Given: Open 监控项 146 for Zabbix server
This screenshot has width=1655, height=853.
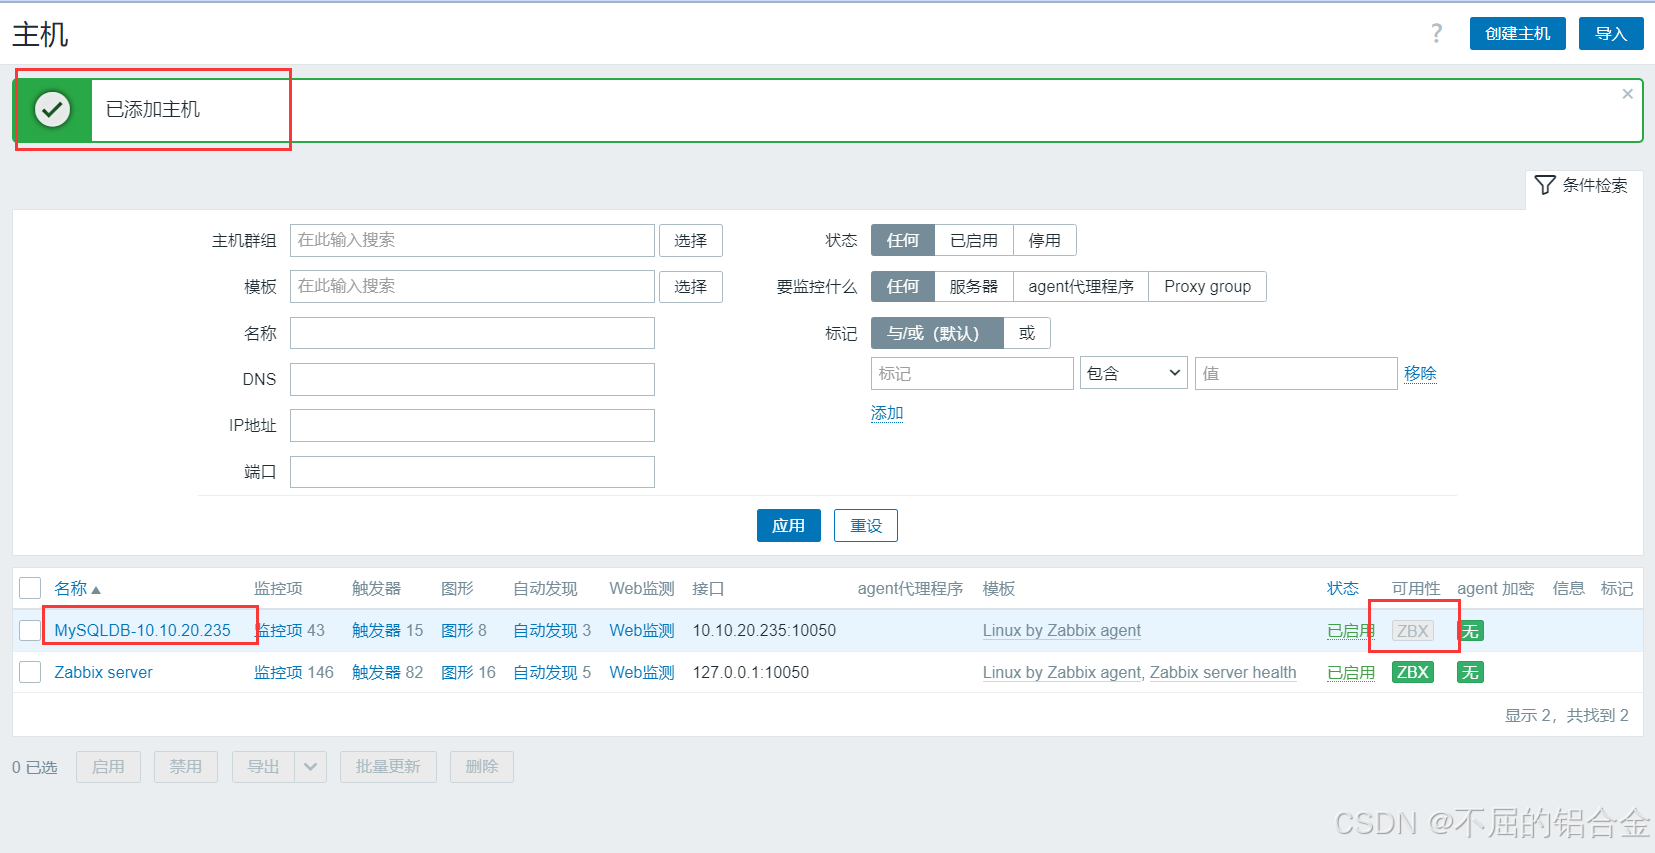Looking at the screenshot, I should click(278, 672).
